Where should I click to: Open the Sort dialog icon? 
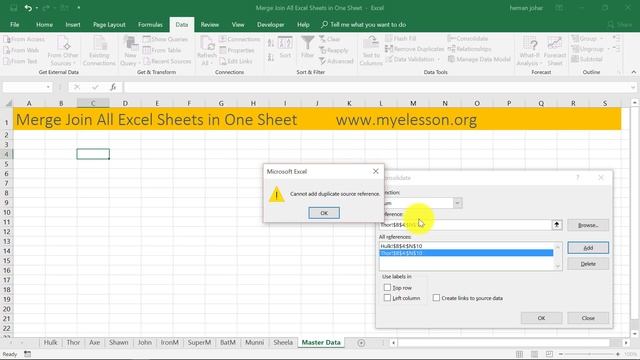(x=285, y=43)
